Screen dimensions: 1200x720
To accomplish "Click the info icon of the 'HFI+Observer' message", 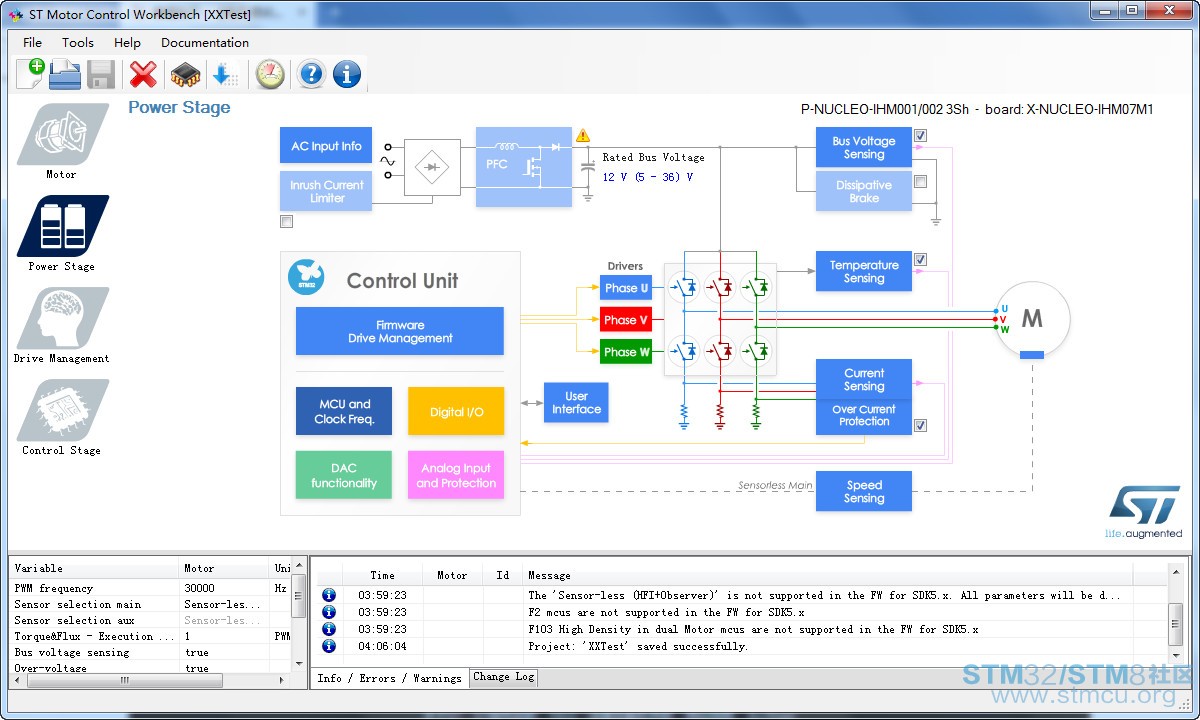I will [328, 595].
